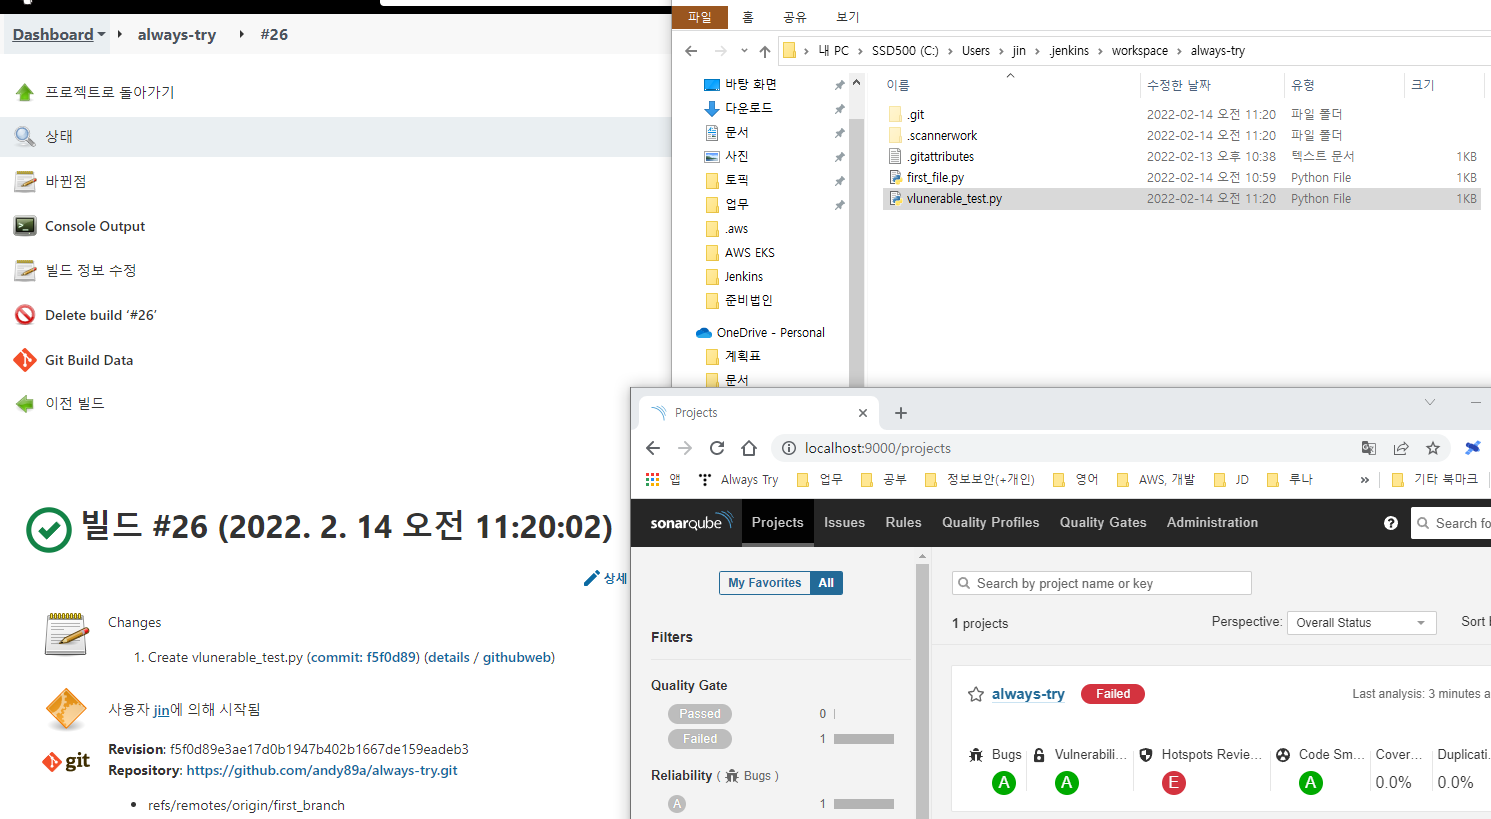The height and width of the screenshot is (819, 1491).
Task: Filter by Reliability rating A
Action: coord(677,804)
